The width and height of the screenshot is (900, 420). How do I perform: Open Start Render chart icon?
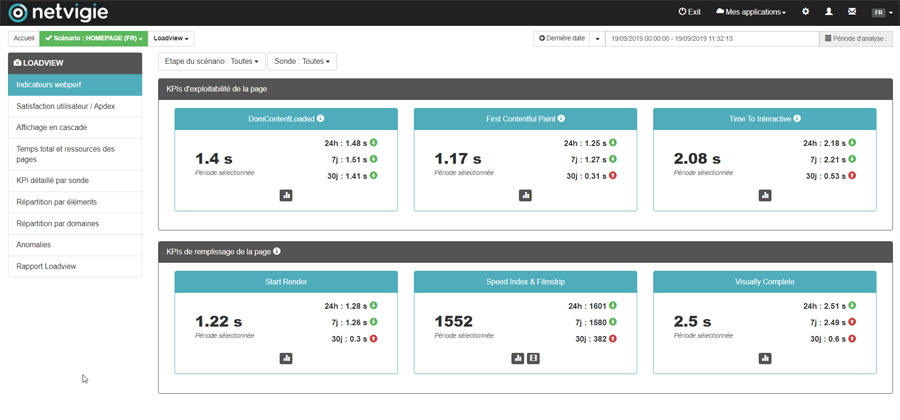286,358
